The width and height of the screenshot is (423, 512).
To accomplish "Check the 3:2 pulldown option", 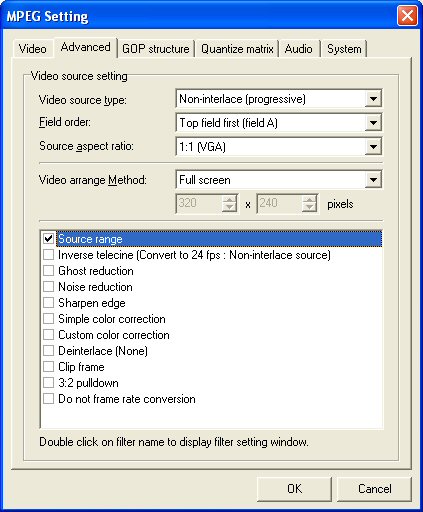I will pyautogui.click(x=49, y=383).
